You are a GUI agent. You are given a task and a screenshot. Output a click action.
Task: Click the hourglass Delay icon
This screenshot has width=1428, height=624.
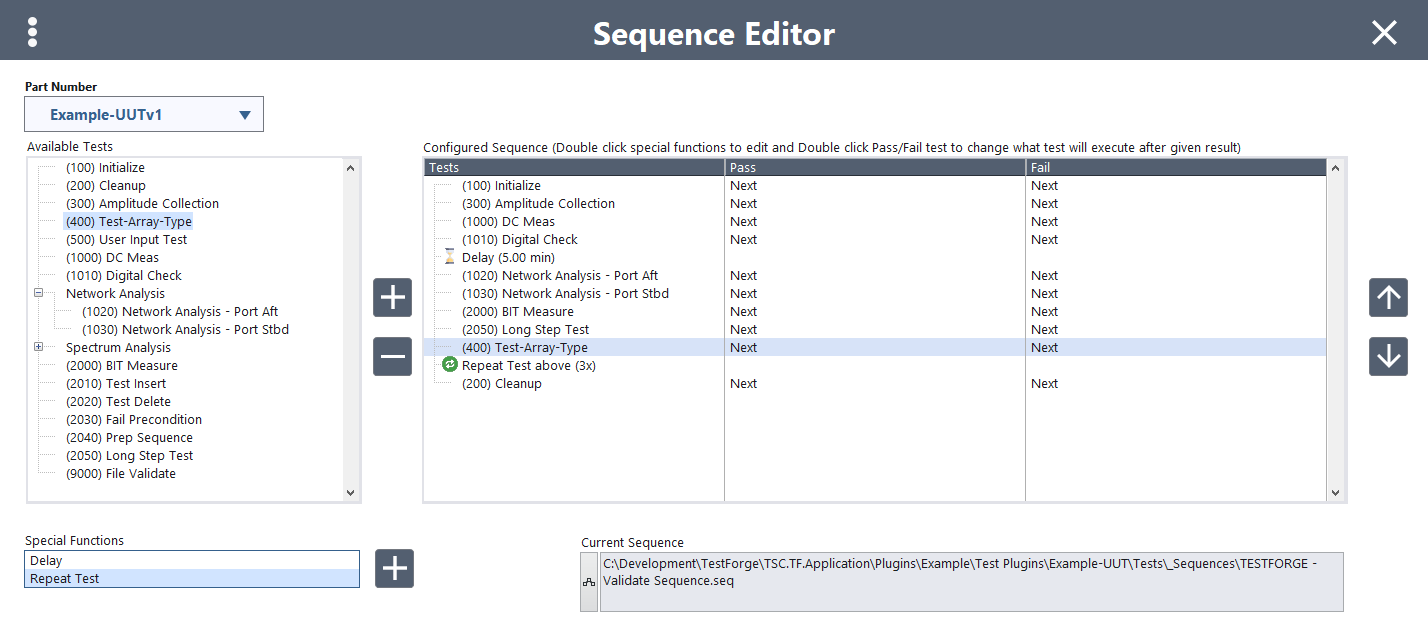449,257
